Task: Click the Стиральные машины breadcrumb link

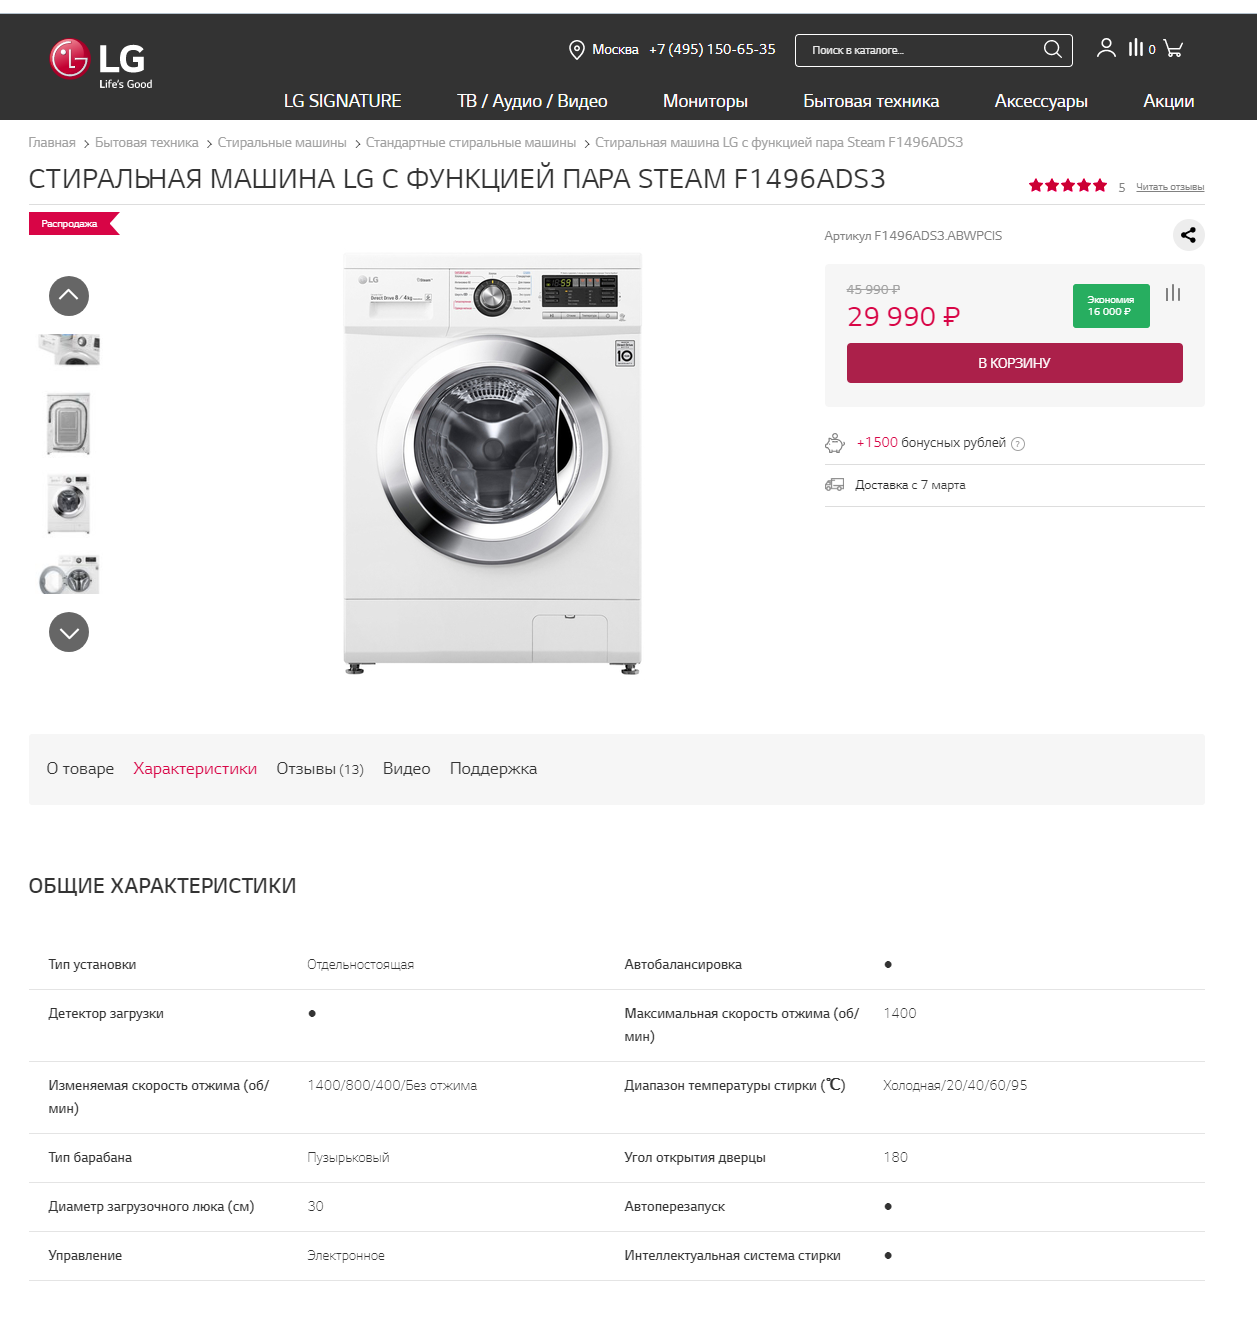Action: pyautogui.click(x=282, y=143)
